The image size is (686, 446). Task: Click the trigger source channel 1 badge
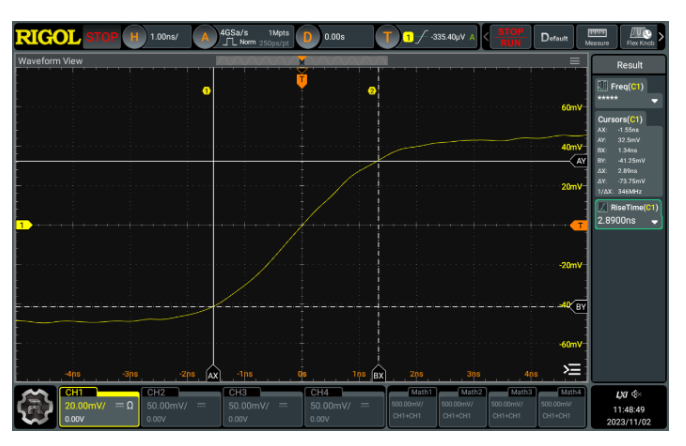point(408,37)
